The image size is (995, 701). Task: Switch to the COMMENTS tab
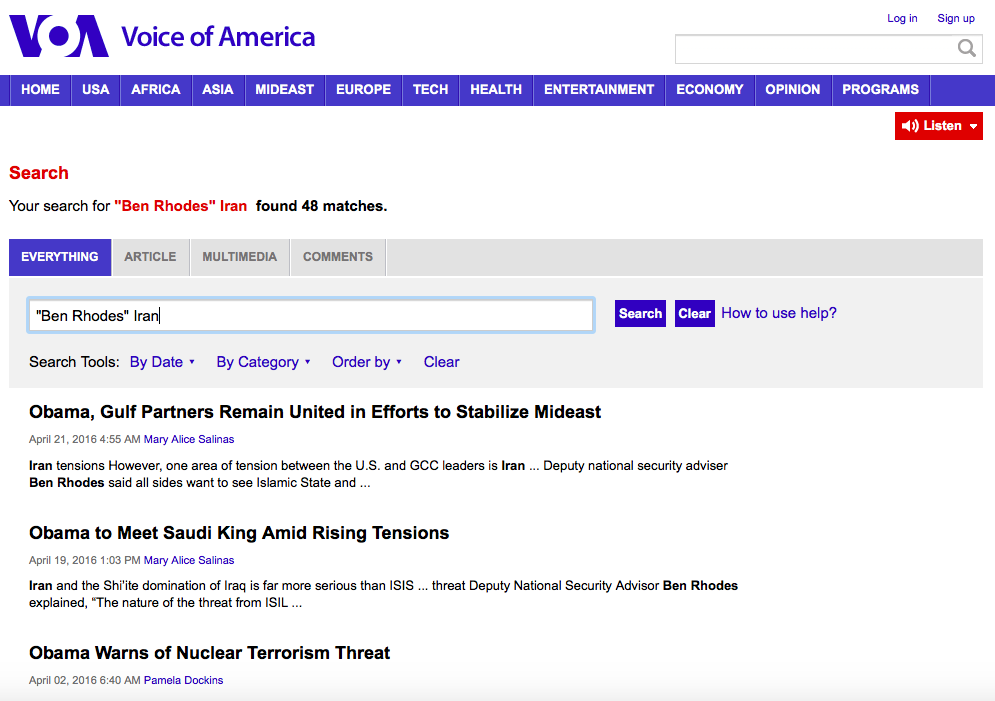click(338, 257)
